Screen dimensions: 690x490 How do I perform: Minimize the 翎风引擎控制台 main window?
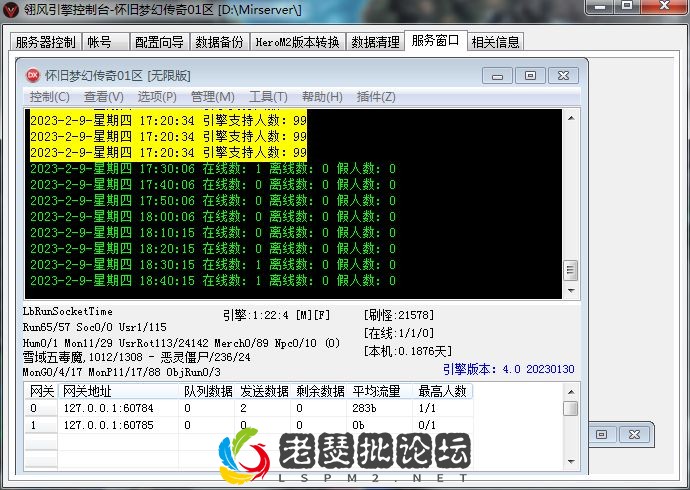(x=599, y=6)
